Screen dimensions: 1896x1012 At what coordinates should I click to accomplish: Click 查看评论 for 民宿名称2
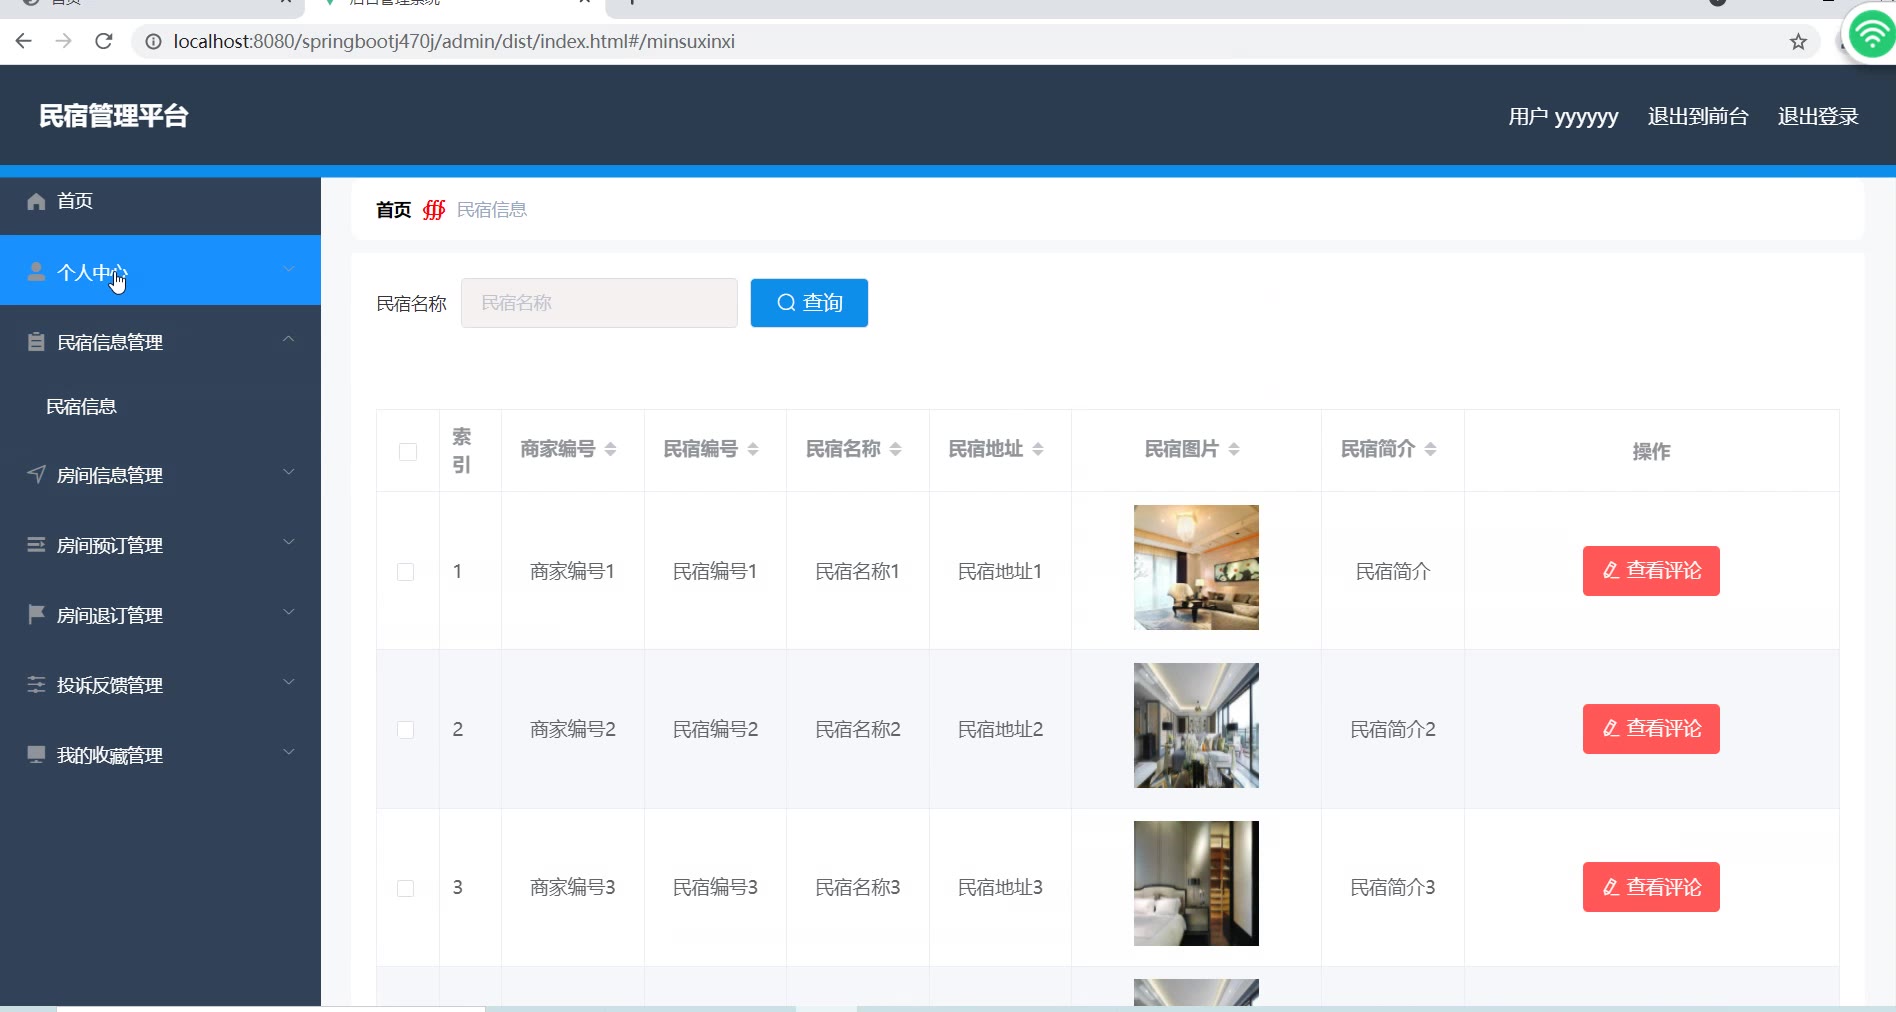coord(1651,729)
